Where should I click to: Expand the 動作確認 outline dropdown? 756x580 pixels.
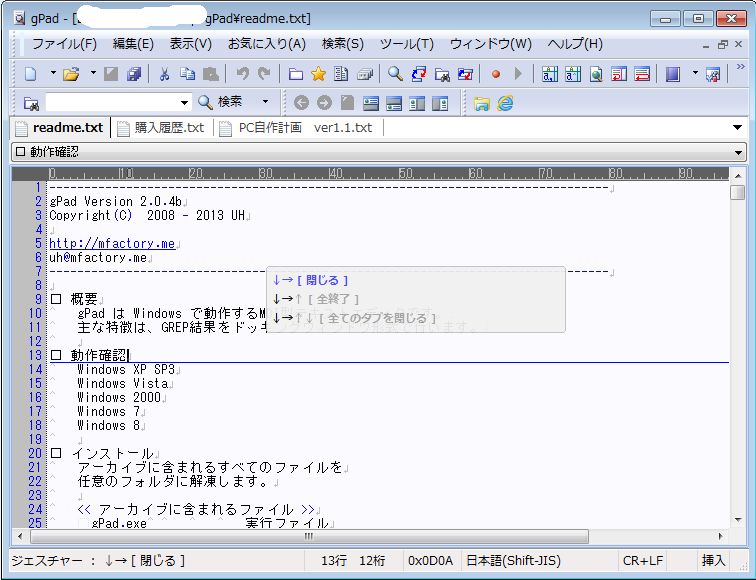(x=738, y=152)
